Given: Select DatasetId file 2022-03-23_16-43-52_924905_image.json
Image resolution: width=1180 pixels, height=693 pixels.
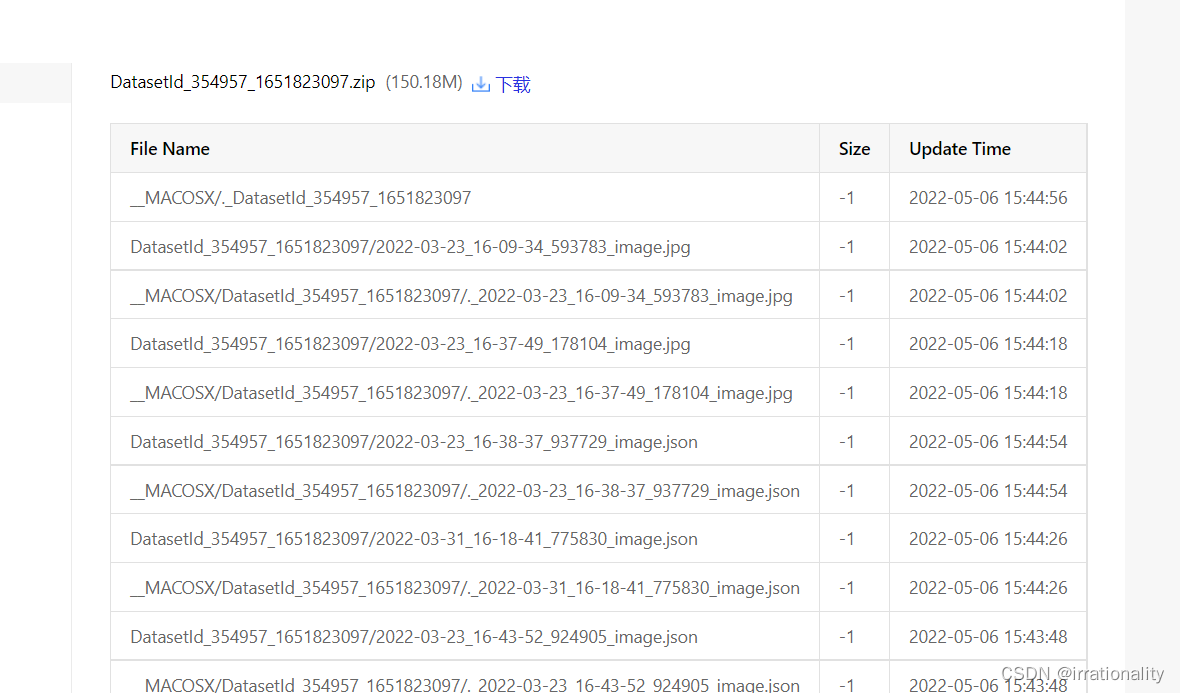Looking at the screenshot, I should point(414,637).
